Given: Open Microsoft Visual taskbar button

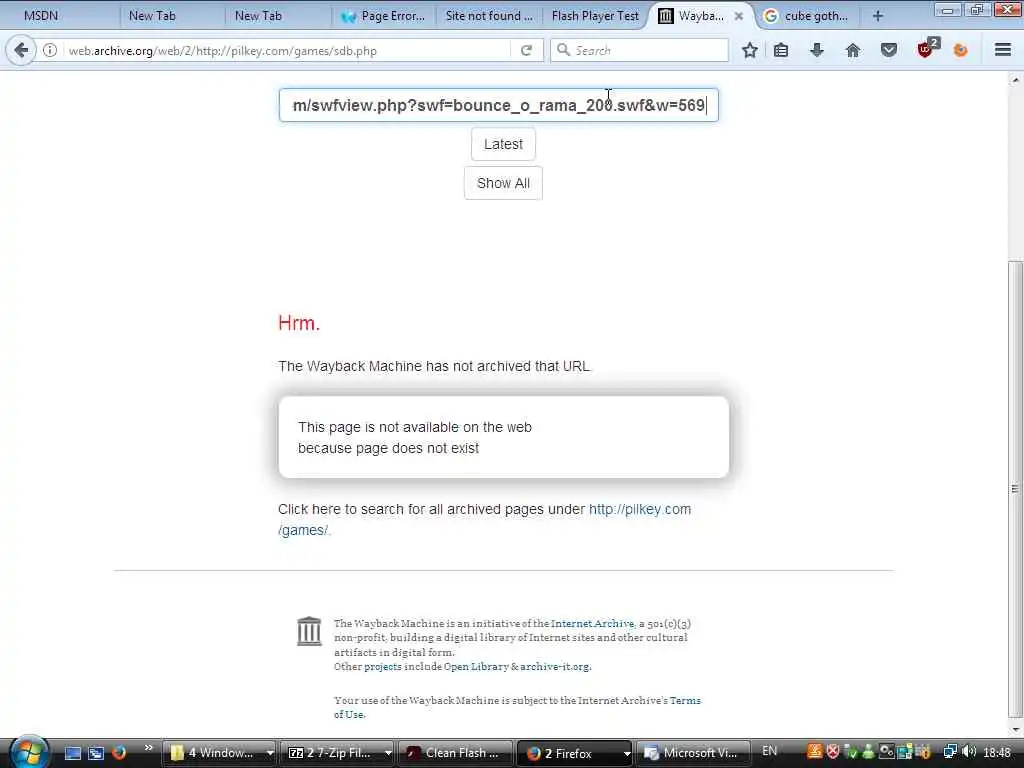Looking at the screenshot, I should point(692,753).
